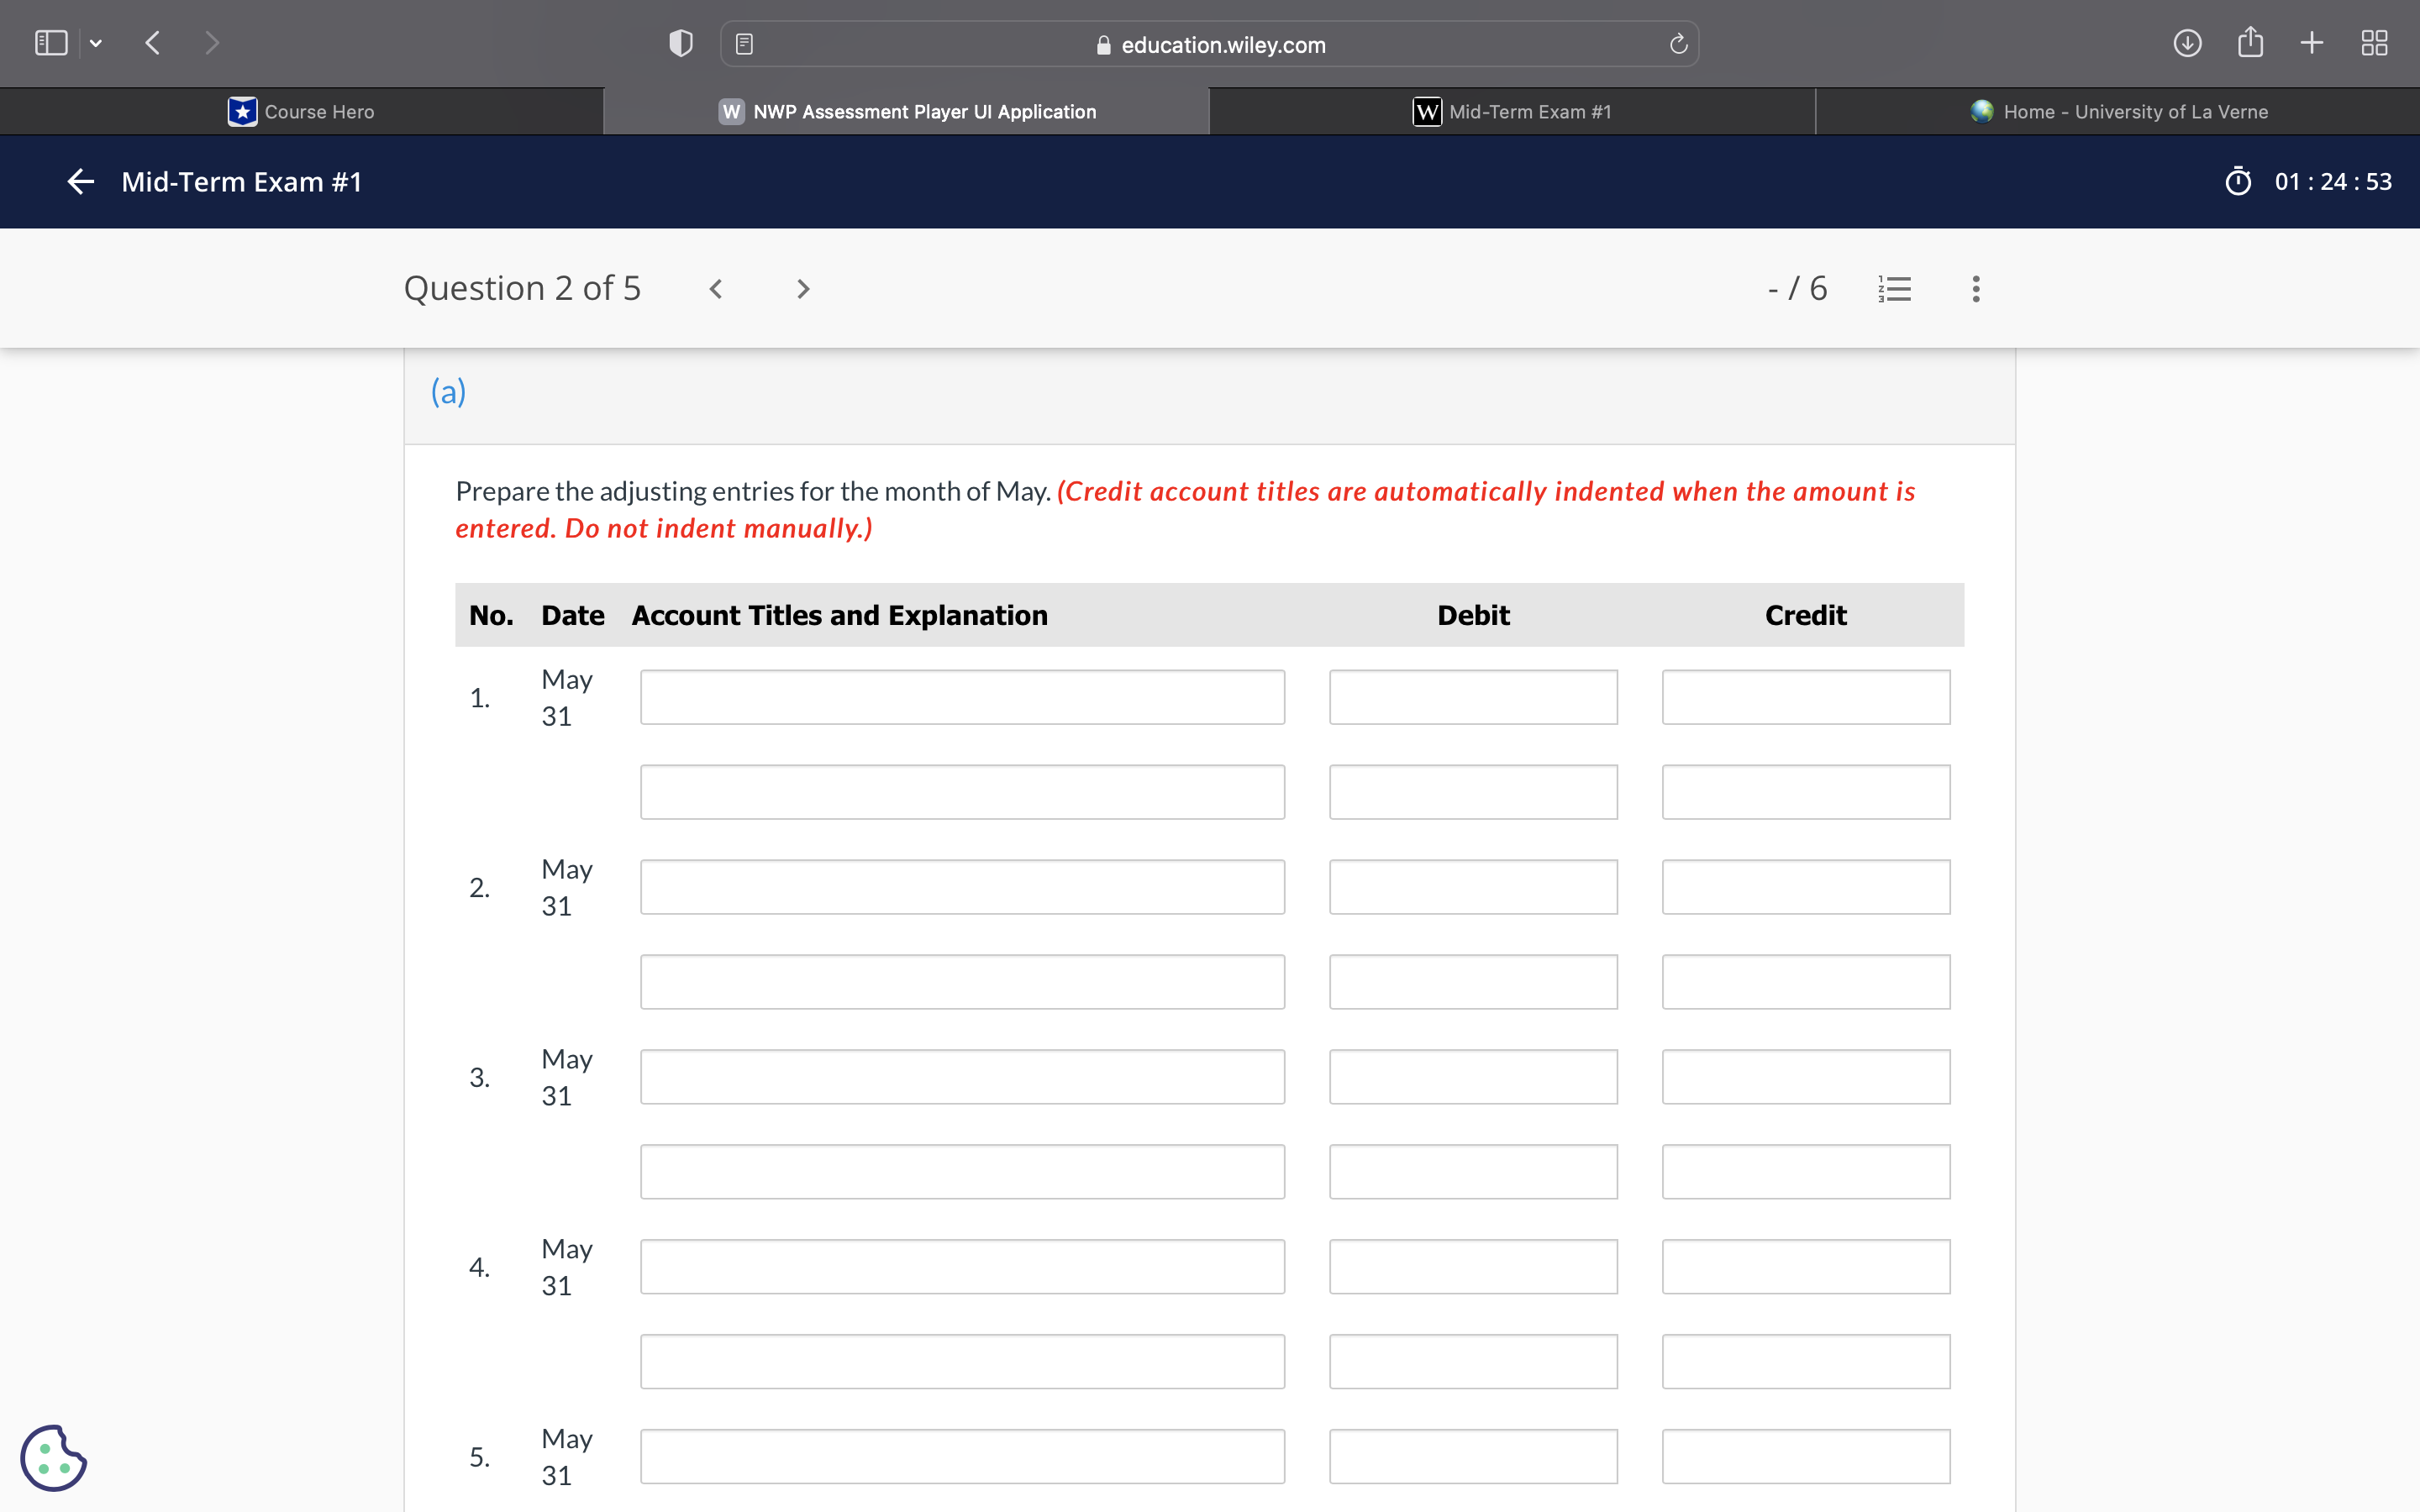The image size is (2420, 1512).
Task: Click the account title field for entry 1
Action: (x=962, y=697)
